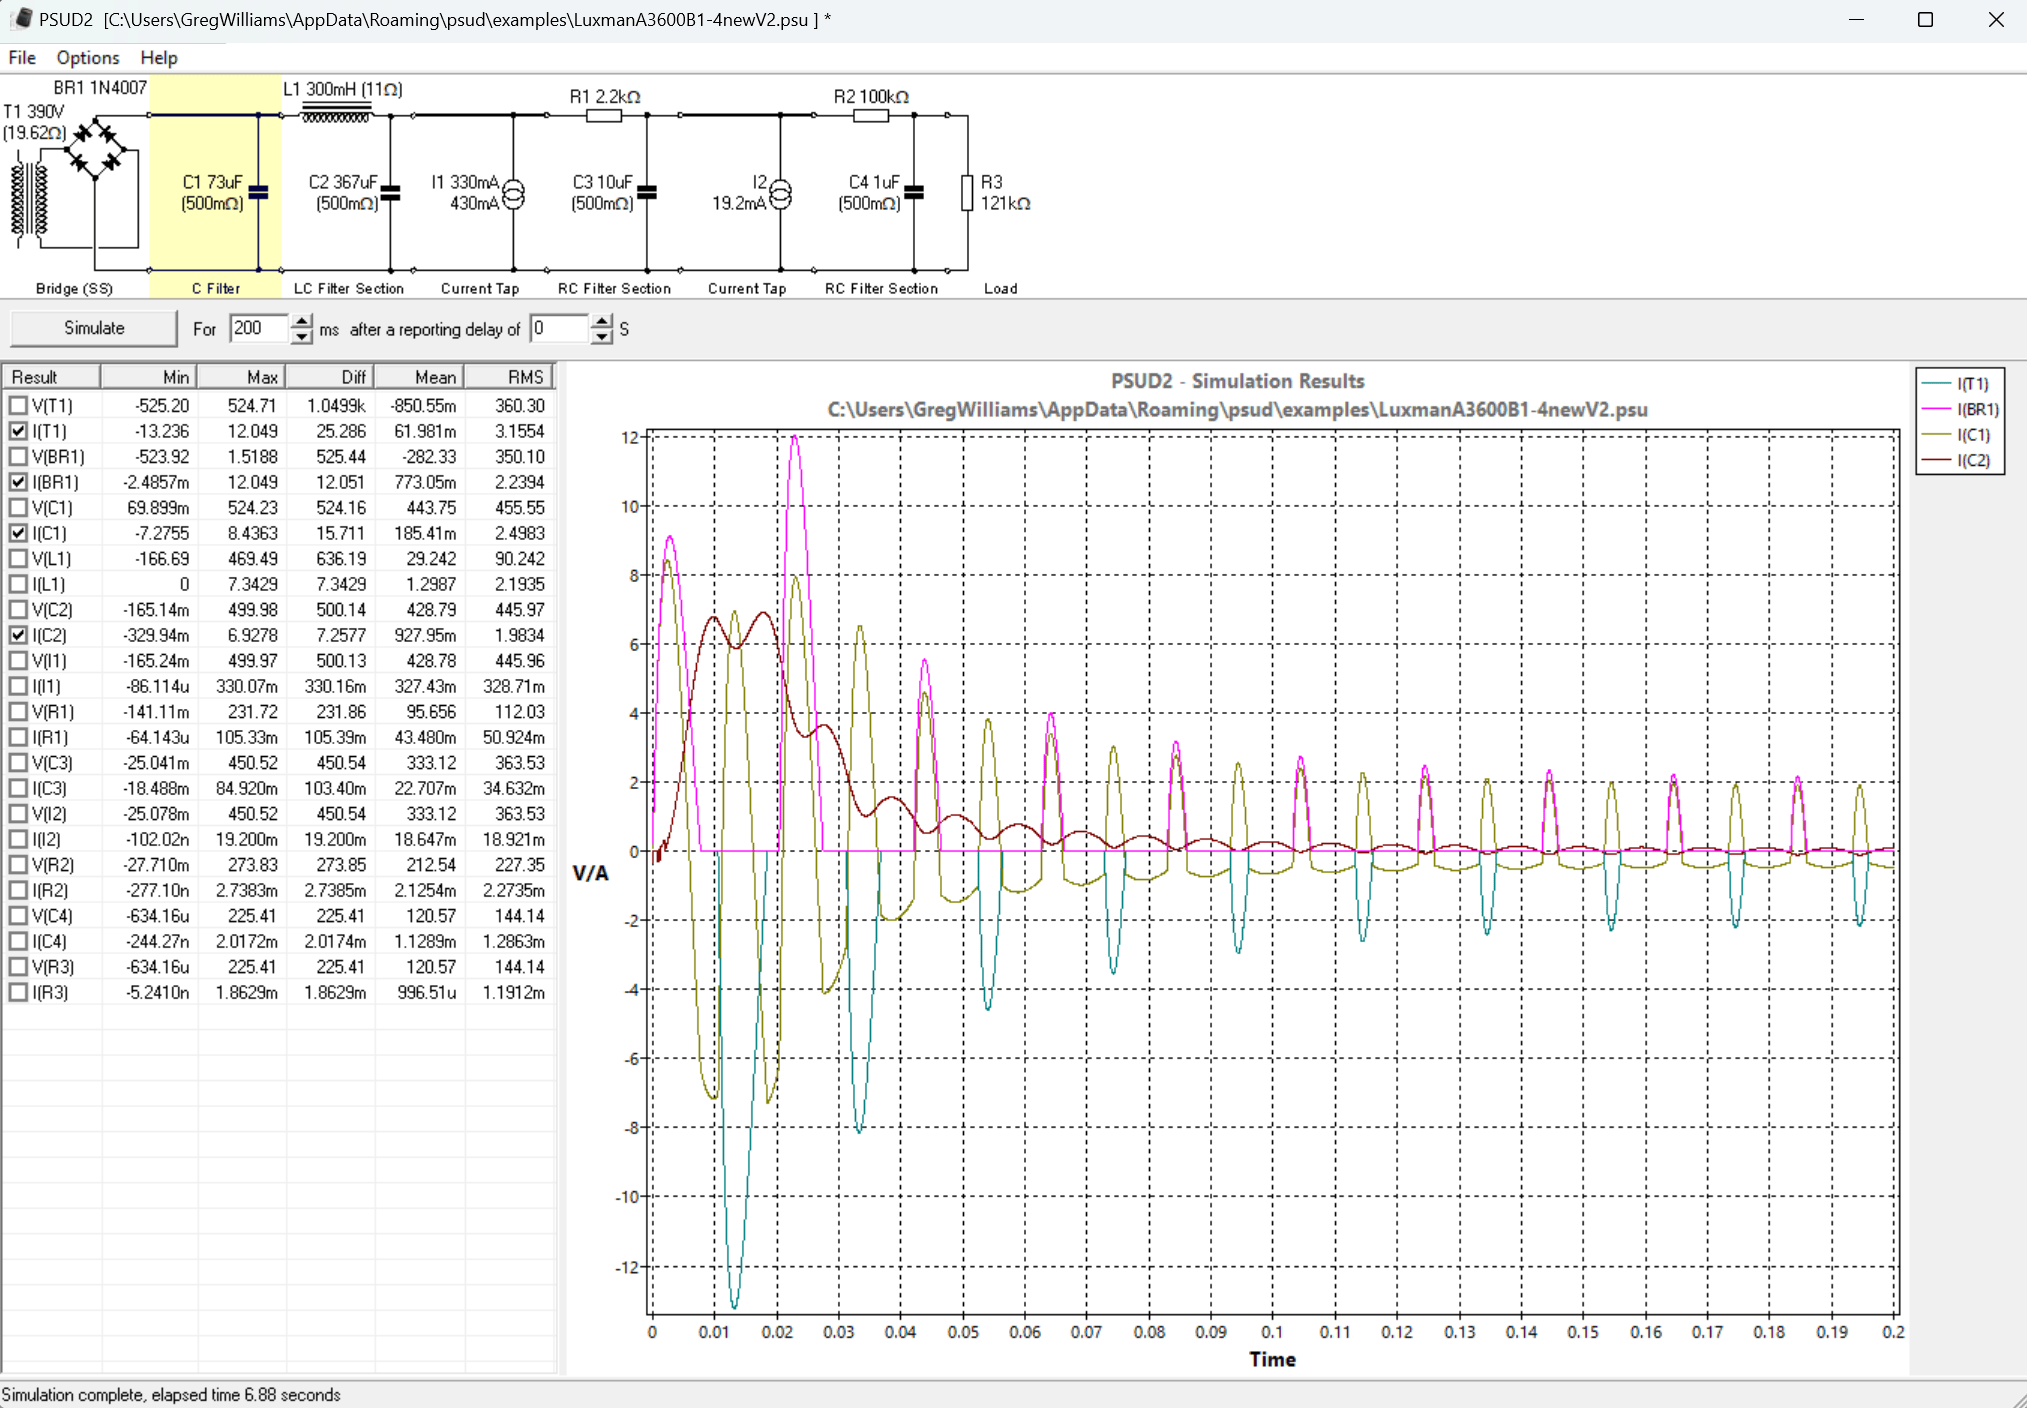Click the C3 10uF capacitor symbol
The image size is (2027, 1408).
coord(647,192)
